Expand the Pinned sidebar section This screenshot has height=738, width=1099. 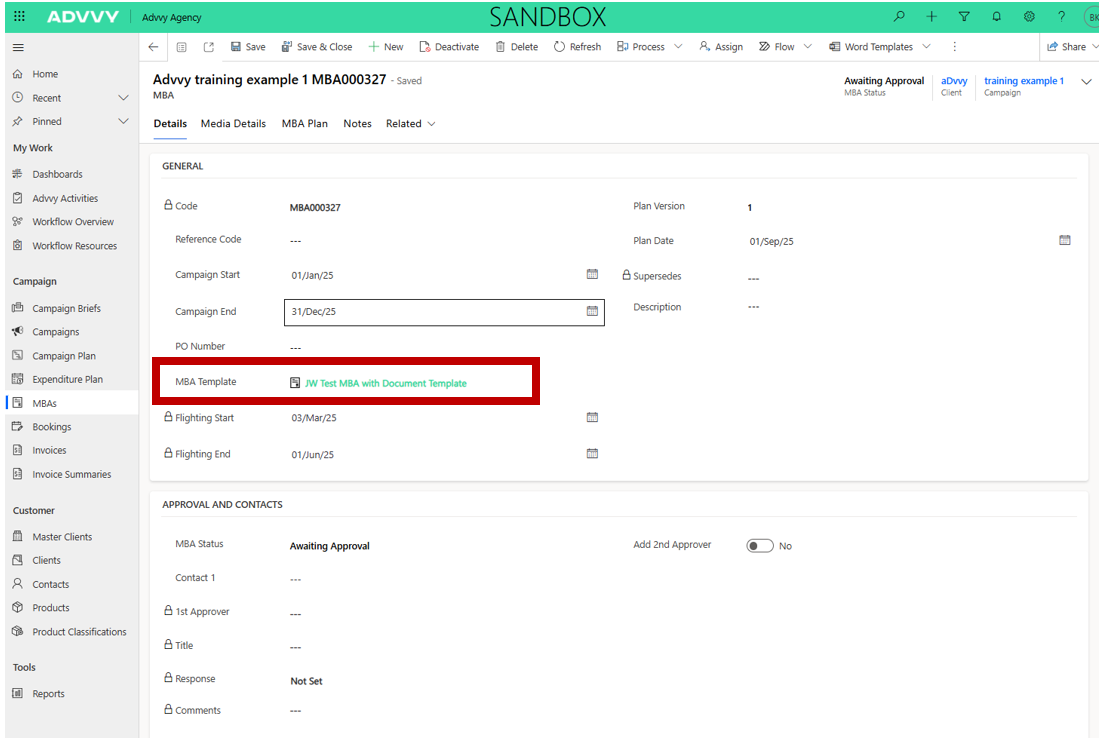pos(123,121)
